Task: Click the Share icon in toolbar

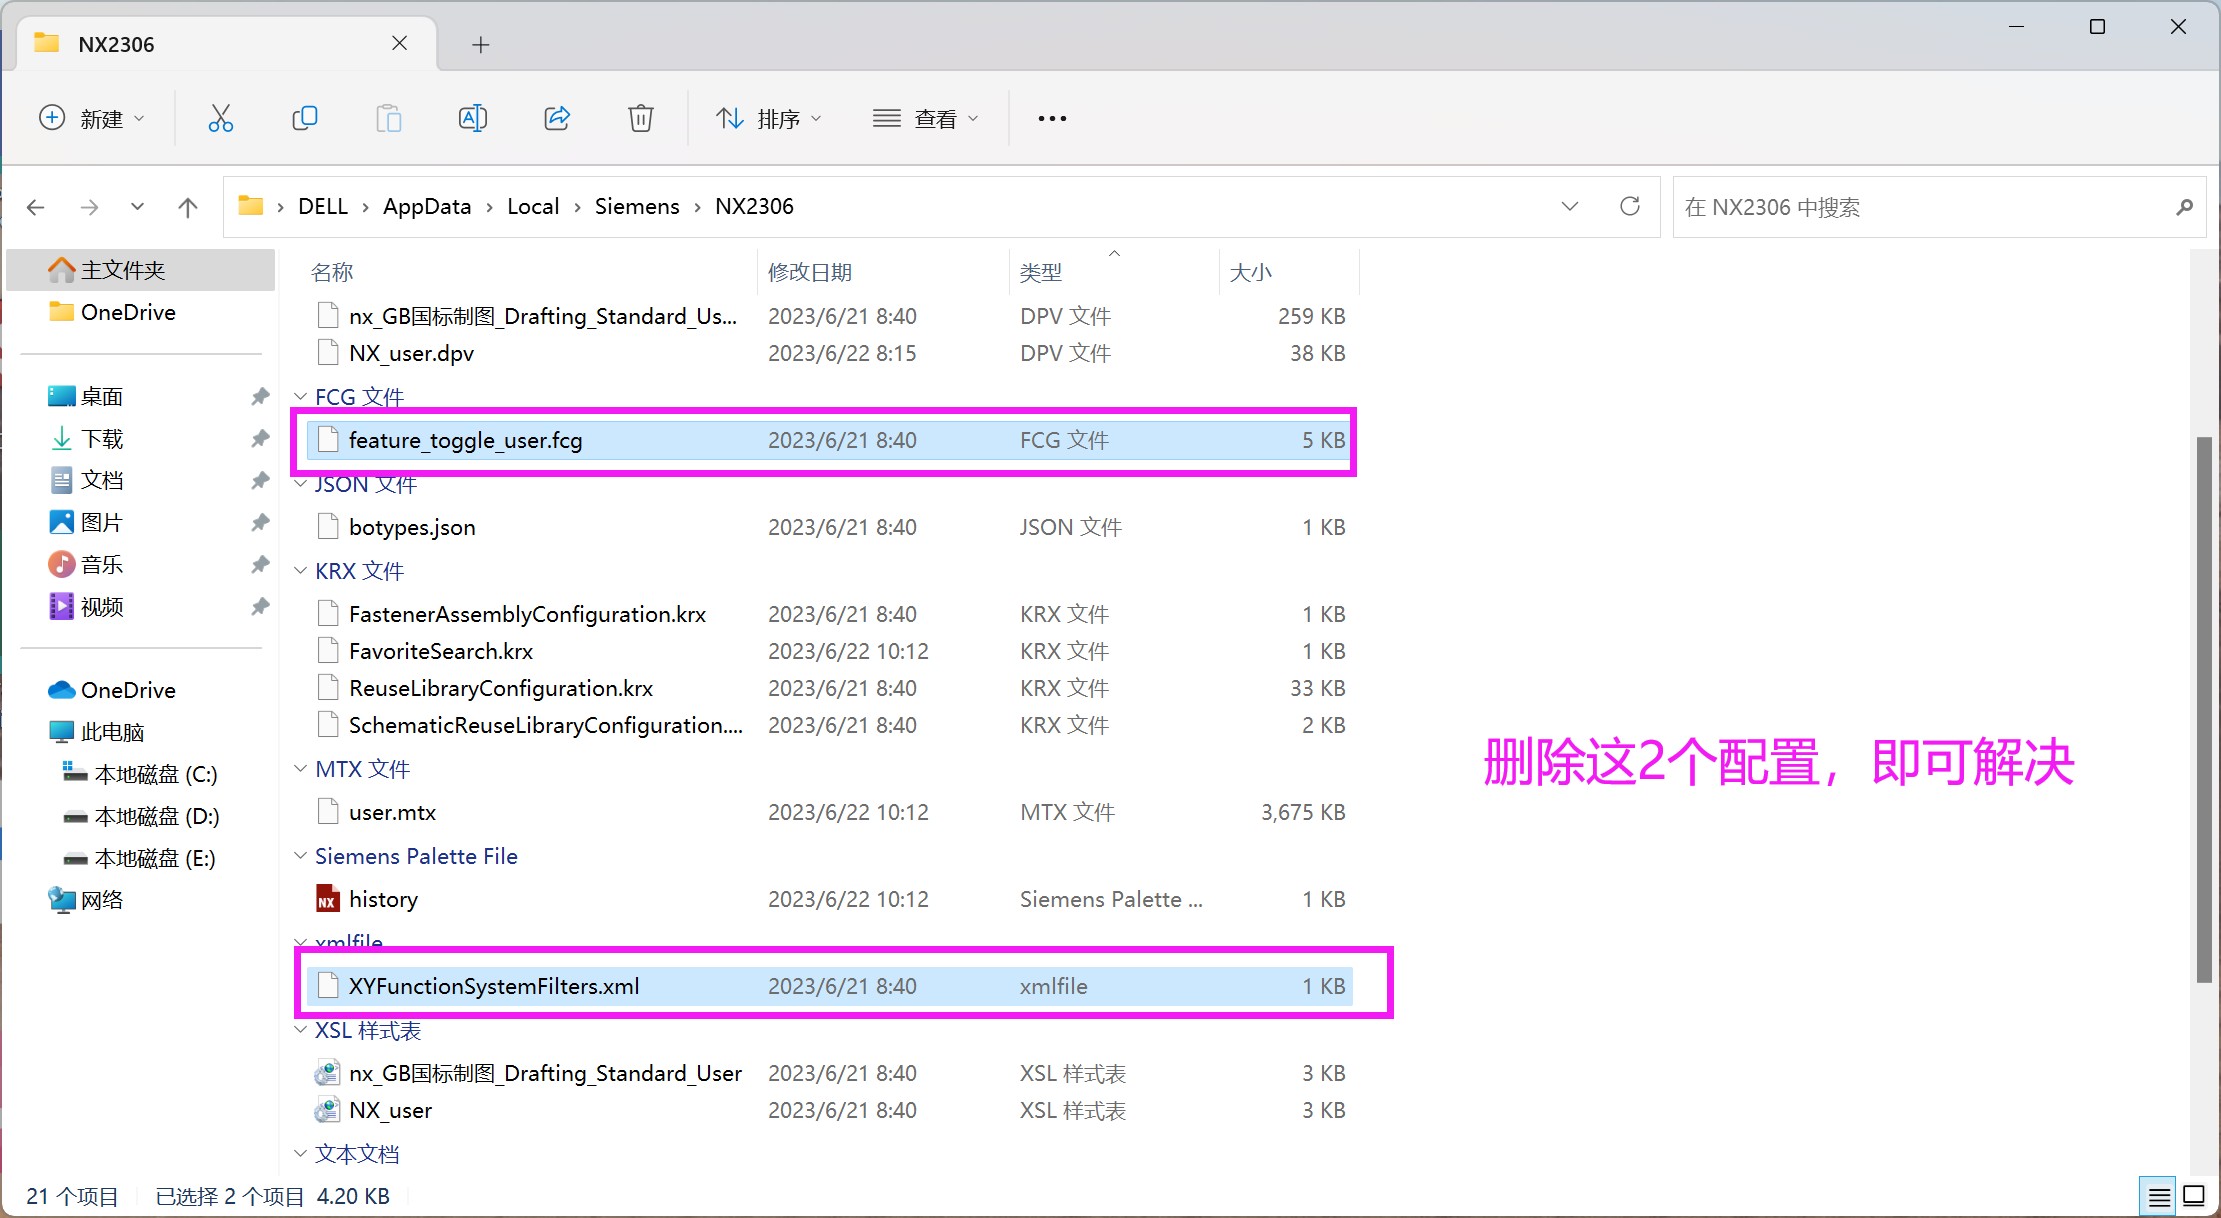Action: tap(556, 119)
